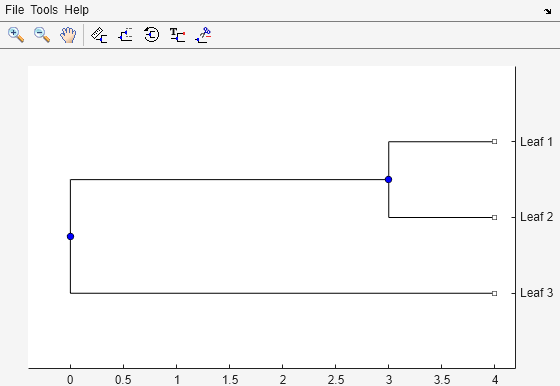Image resolution: width=560 pixels, height=386 pixels.
Task: Click the axis tick label '0.5'
Action: coord(123,380)
